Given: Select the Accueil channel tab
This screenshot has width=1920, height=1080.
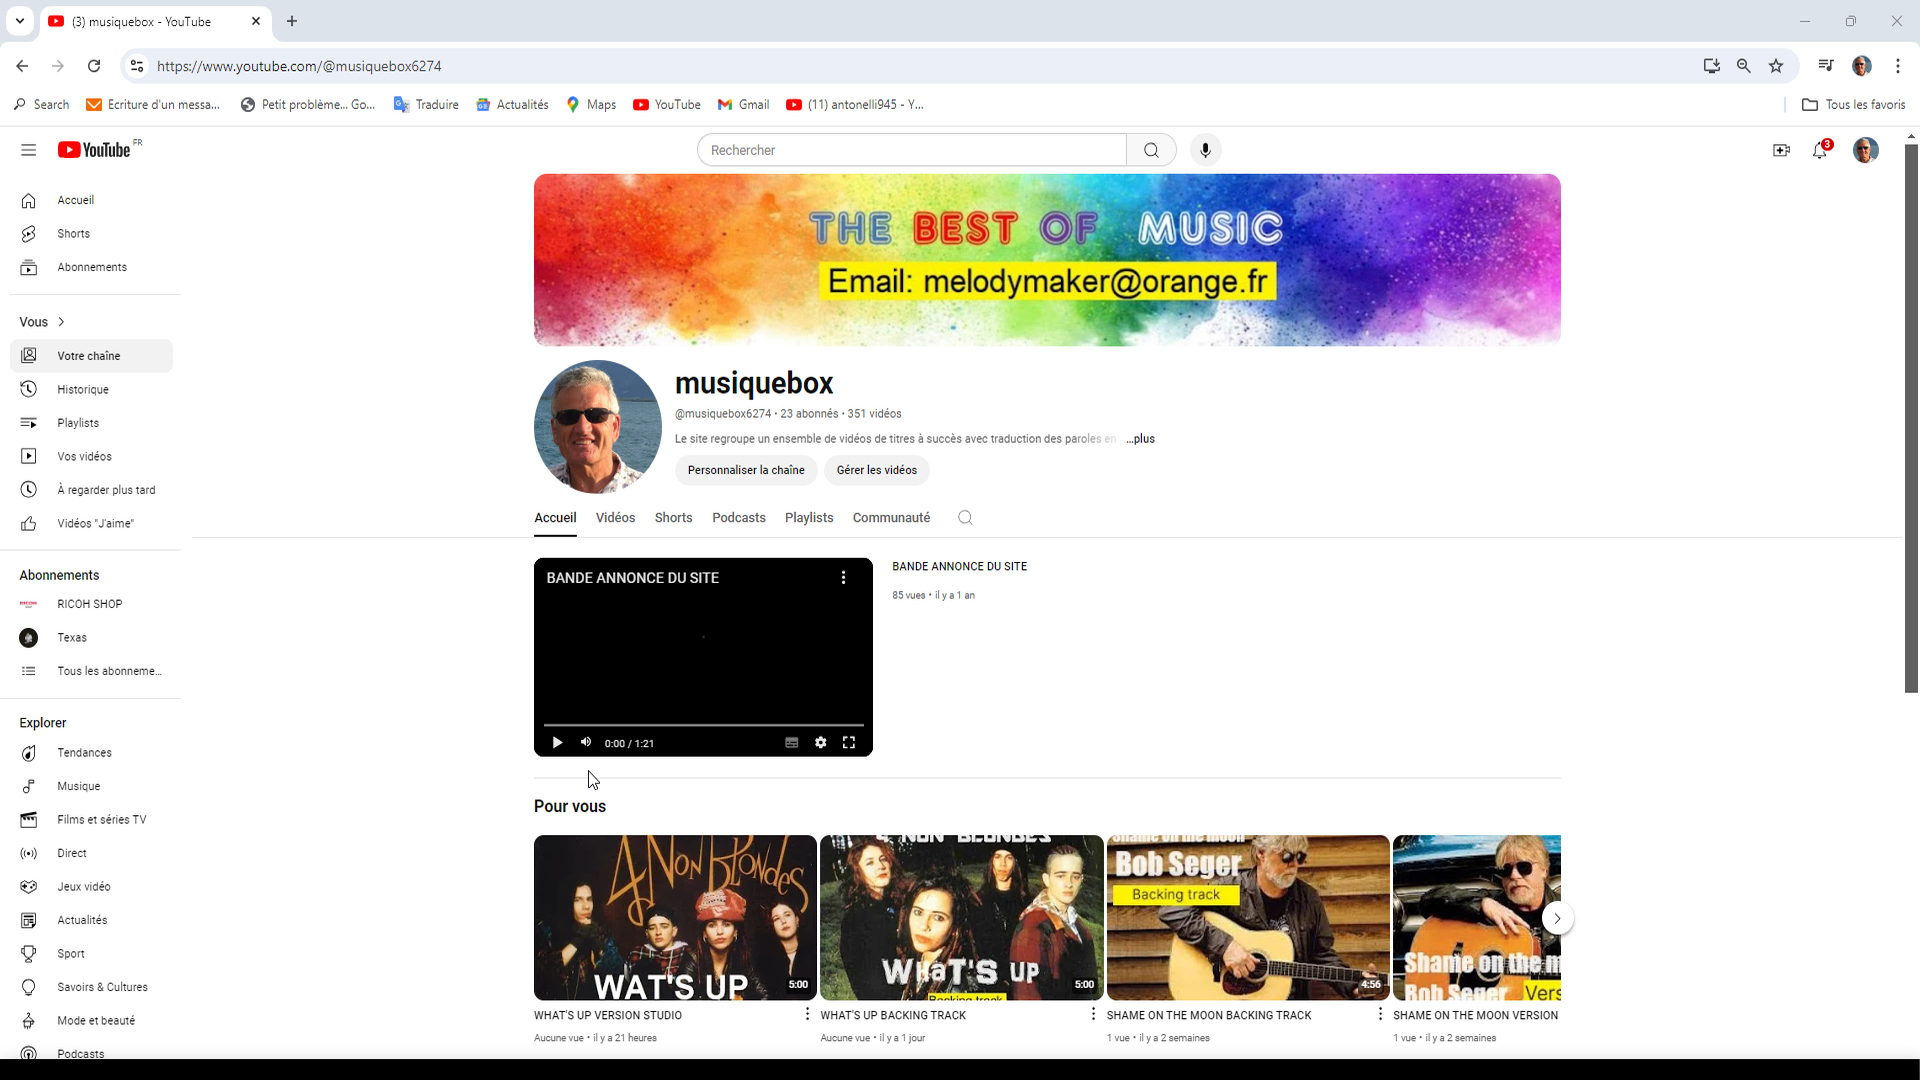Looking at the screenshot, I should click(555, 518).
